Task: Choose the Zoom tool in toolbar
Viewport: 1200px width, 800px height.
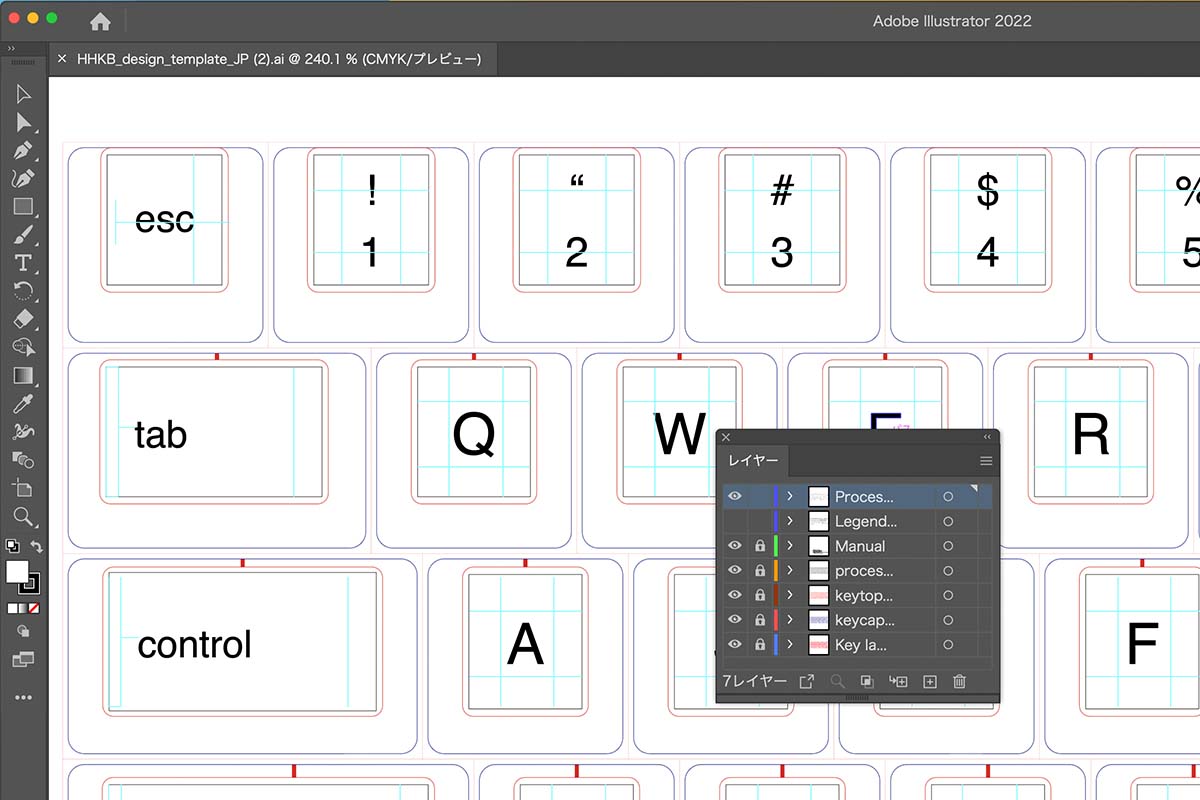Action: pos(23,517)
